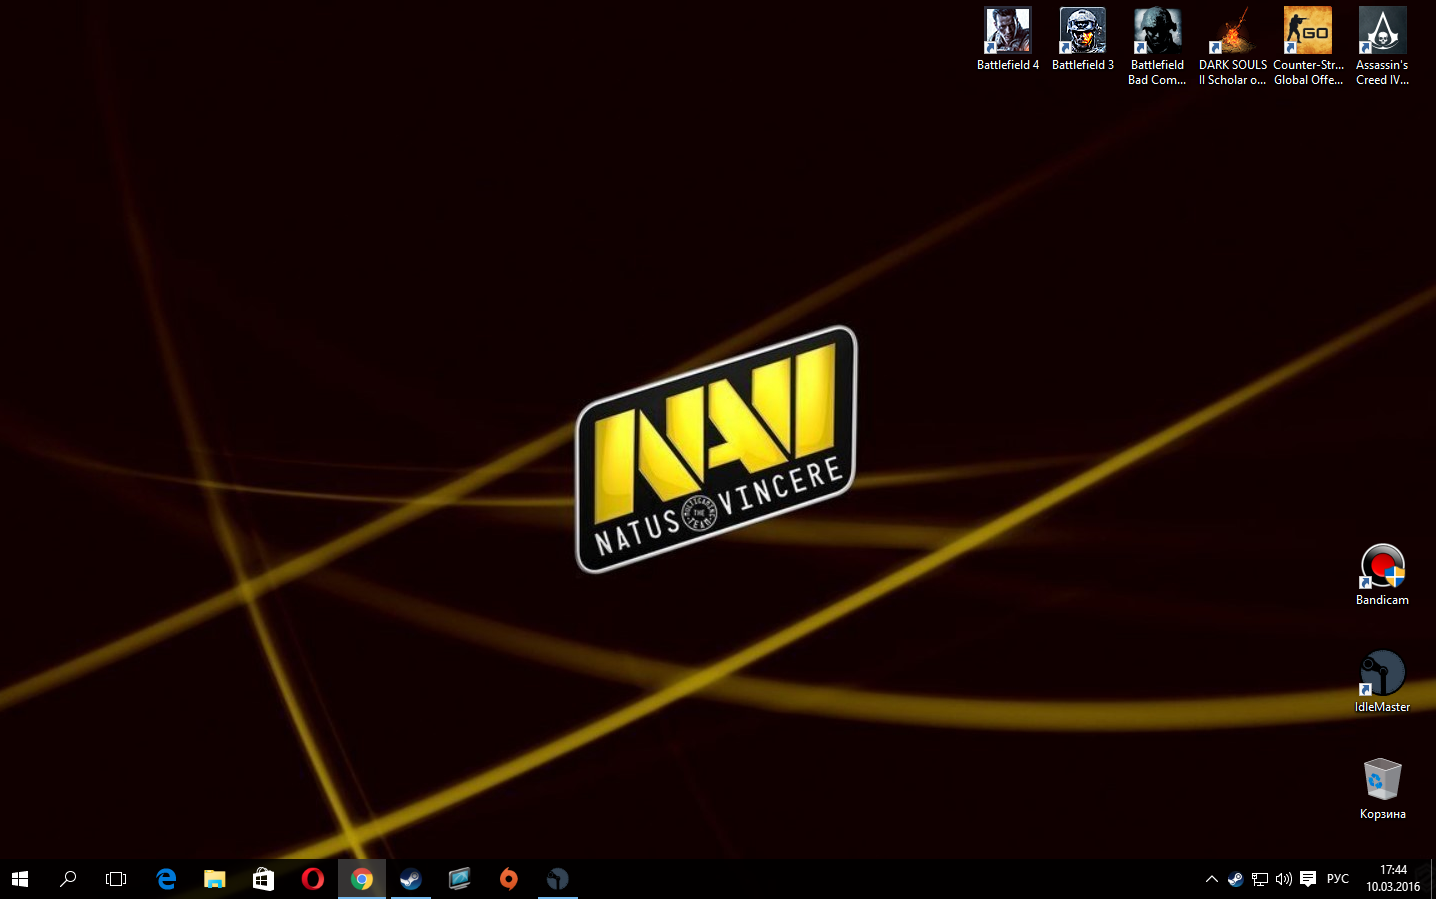The image size is (1436, 899).
Task: Open the Action Center notifications icon
Action: pos(1308,879)
